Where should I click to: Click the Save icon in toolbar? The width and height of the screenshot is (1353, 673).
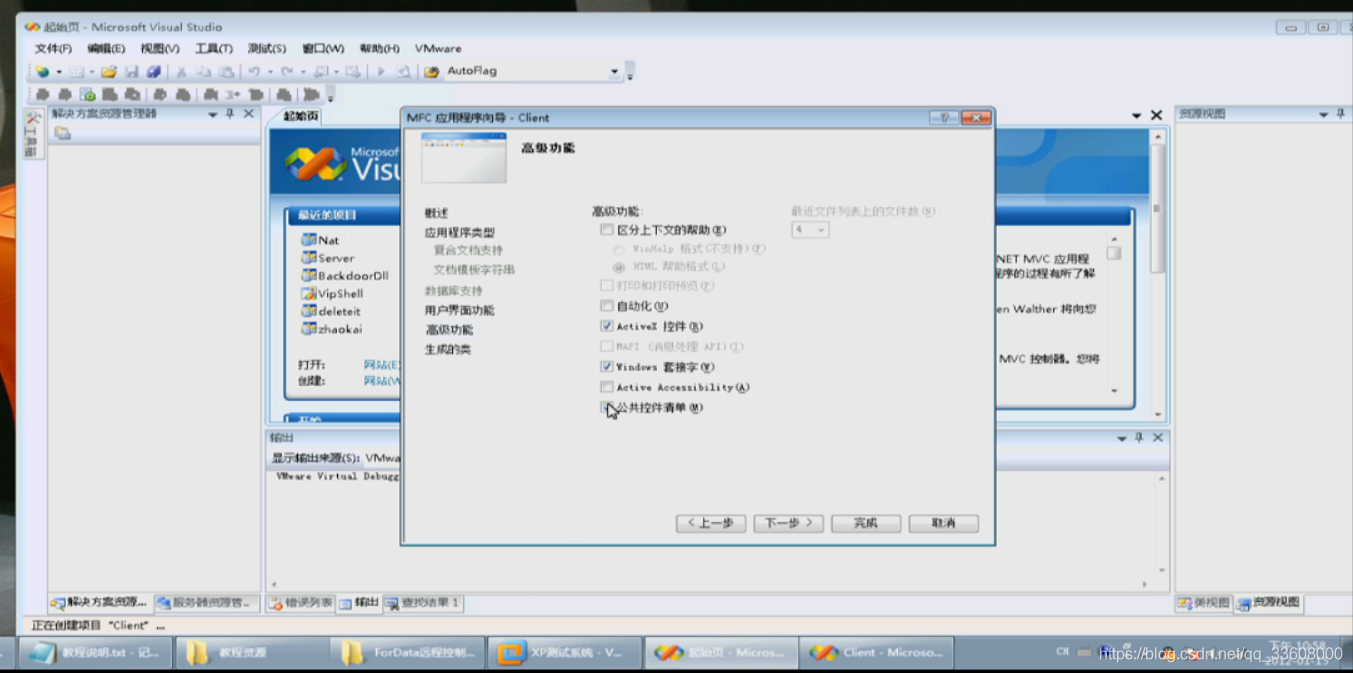[131, 72]
